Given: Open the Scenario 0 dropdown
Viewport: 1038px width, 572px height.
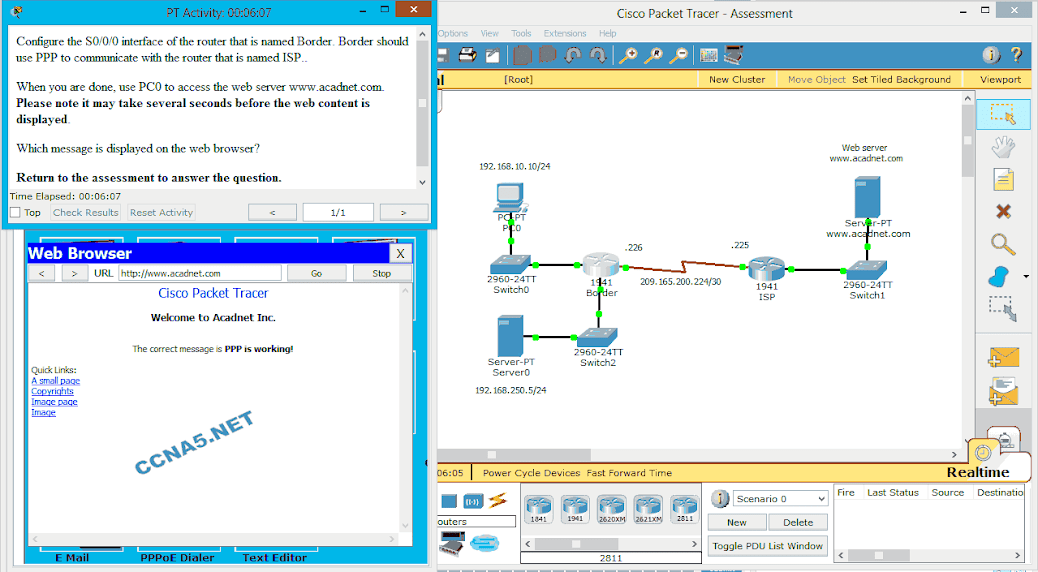Looking at the screenshot, I should click(x=781, y=499).
